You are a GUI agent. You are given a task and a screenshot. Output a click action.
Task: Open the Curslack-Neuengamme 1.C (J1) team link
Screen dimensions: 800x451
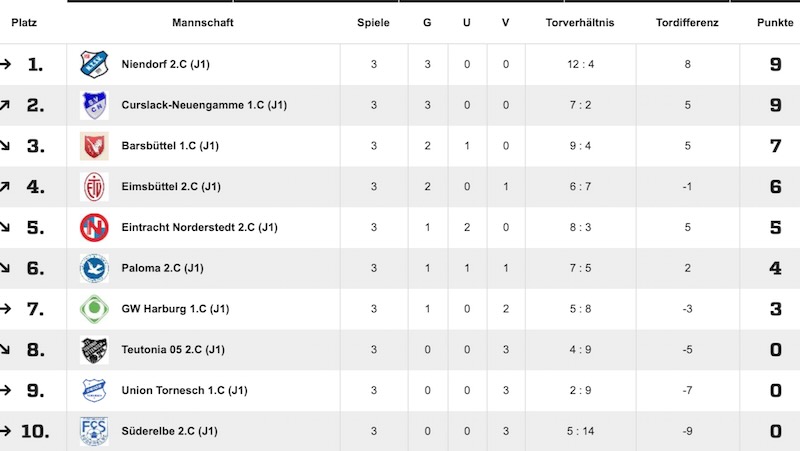tap(204, 105)
